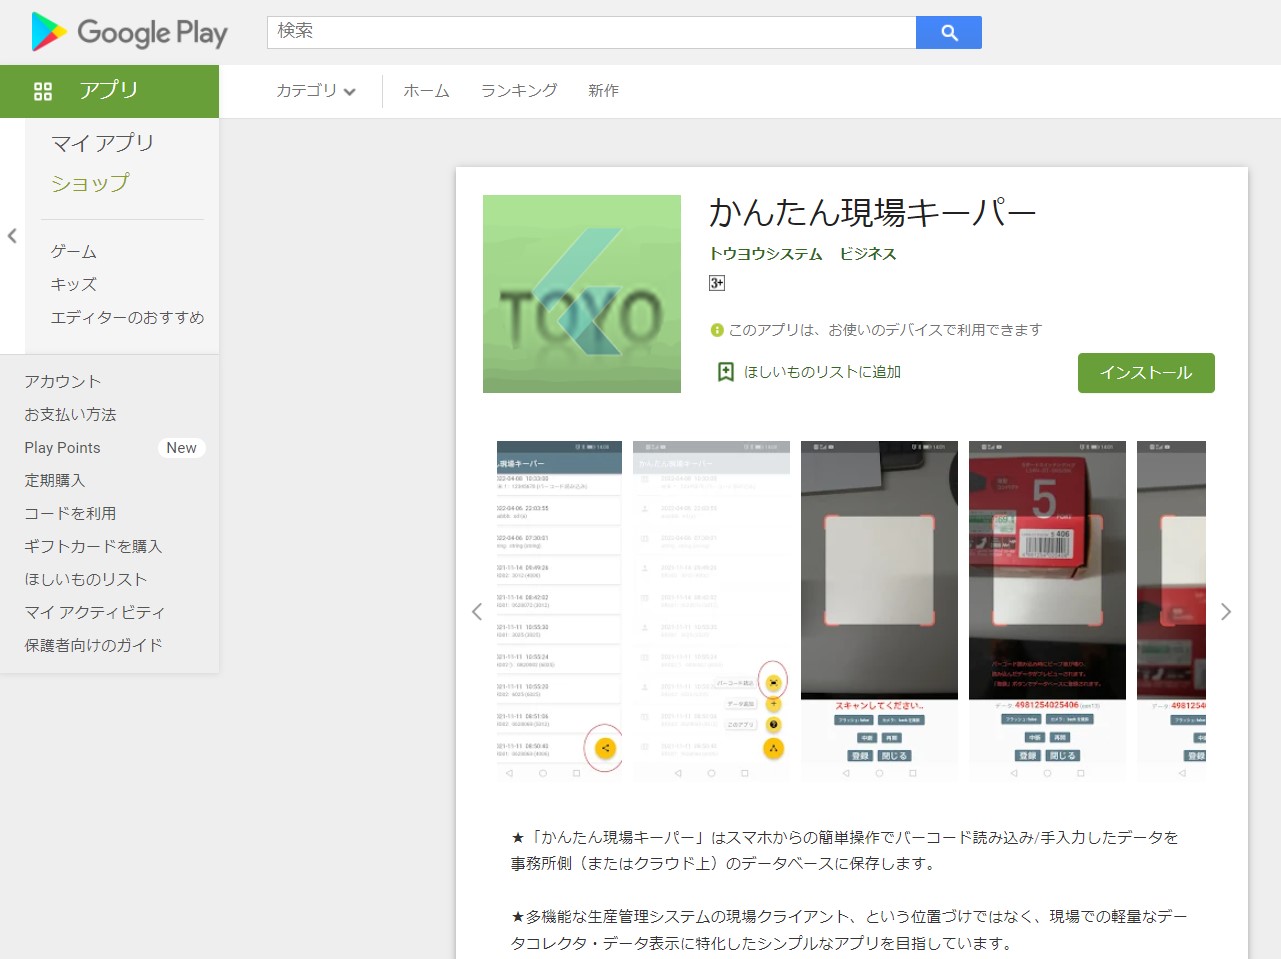1281x959 pixels.
Task: Click the Google Play logo
Action: pos(130,32)
